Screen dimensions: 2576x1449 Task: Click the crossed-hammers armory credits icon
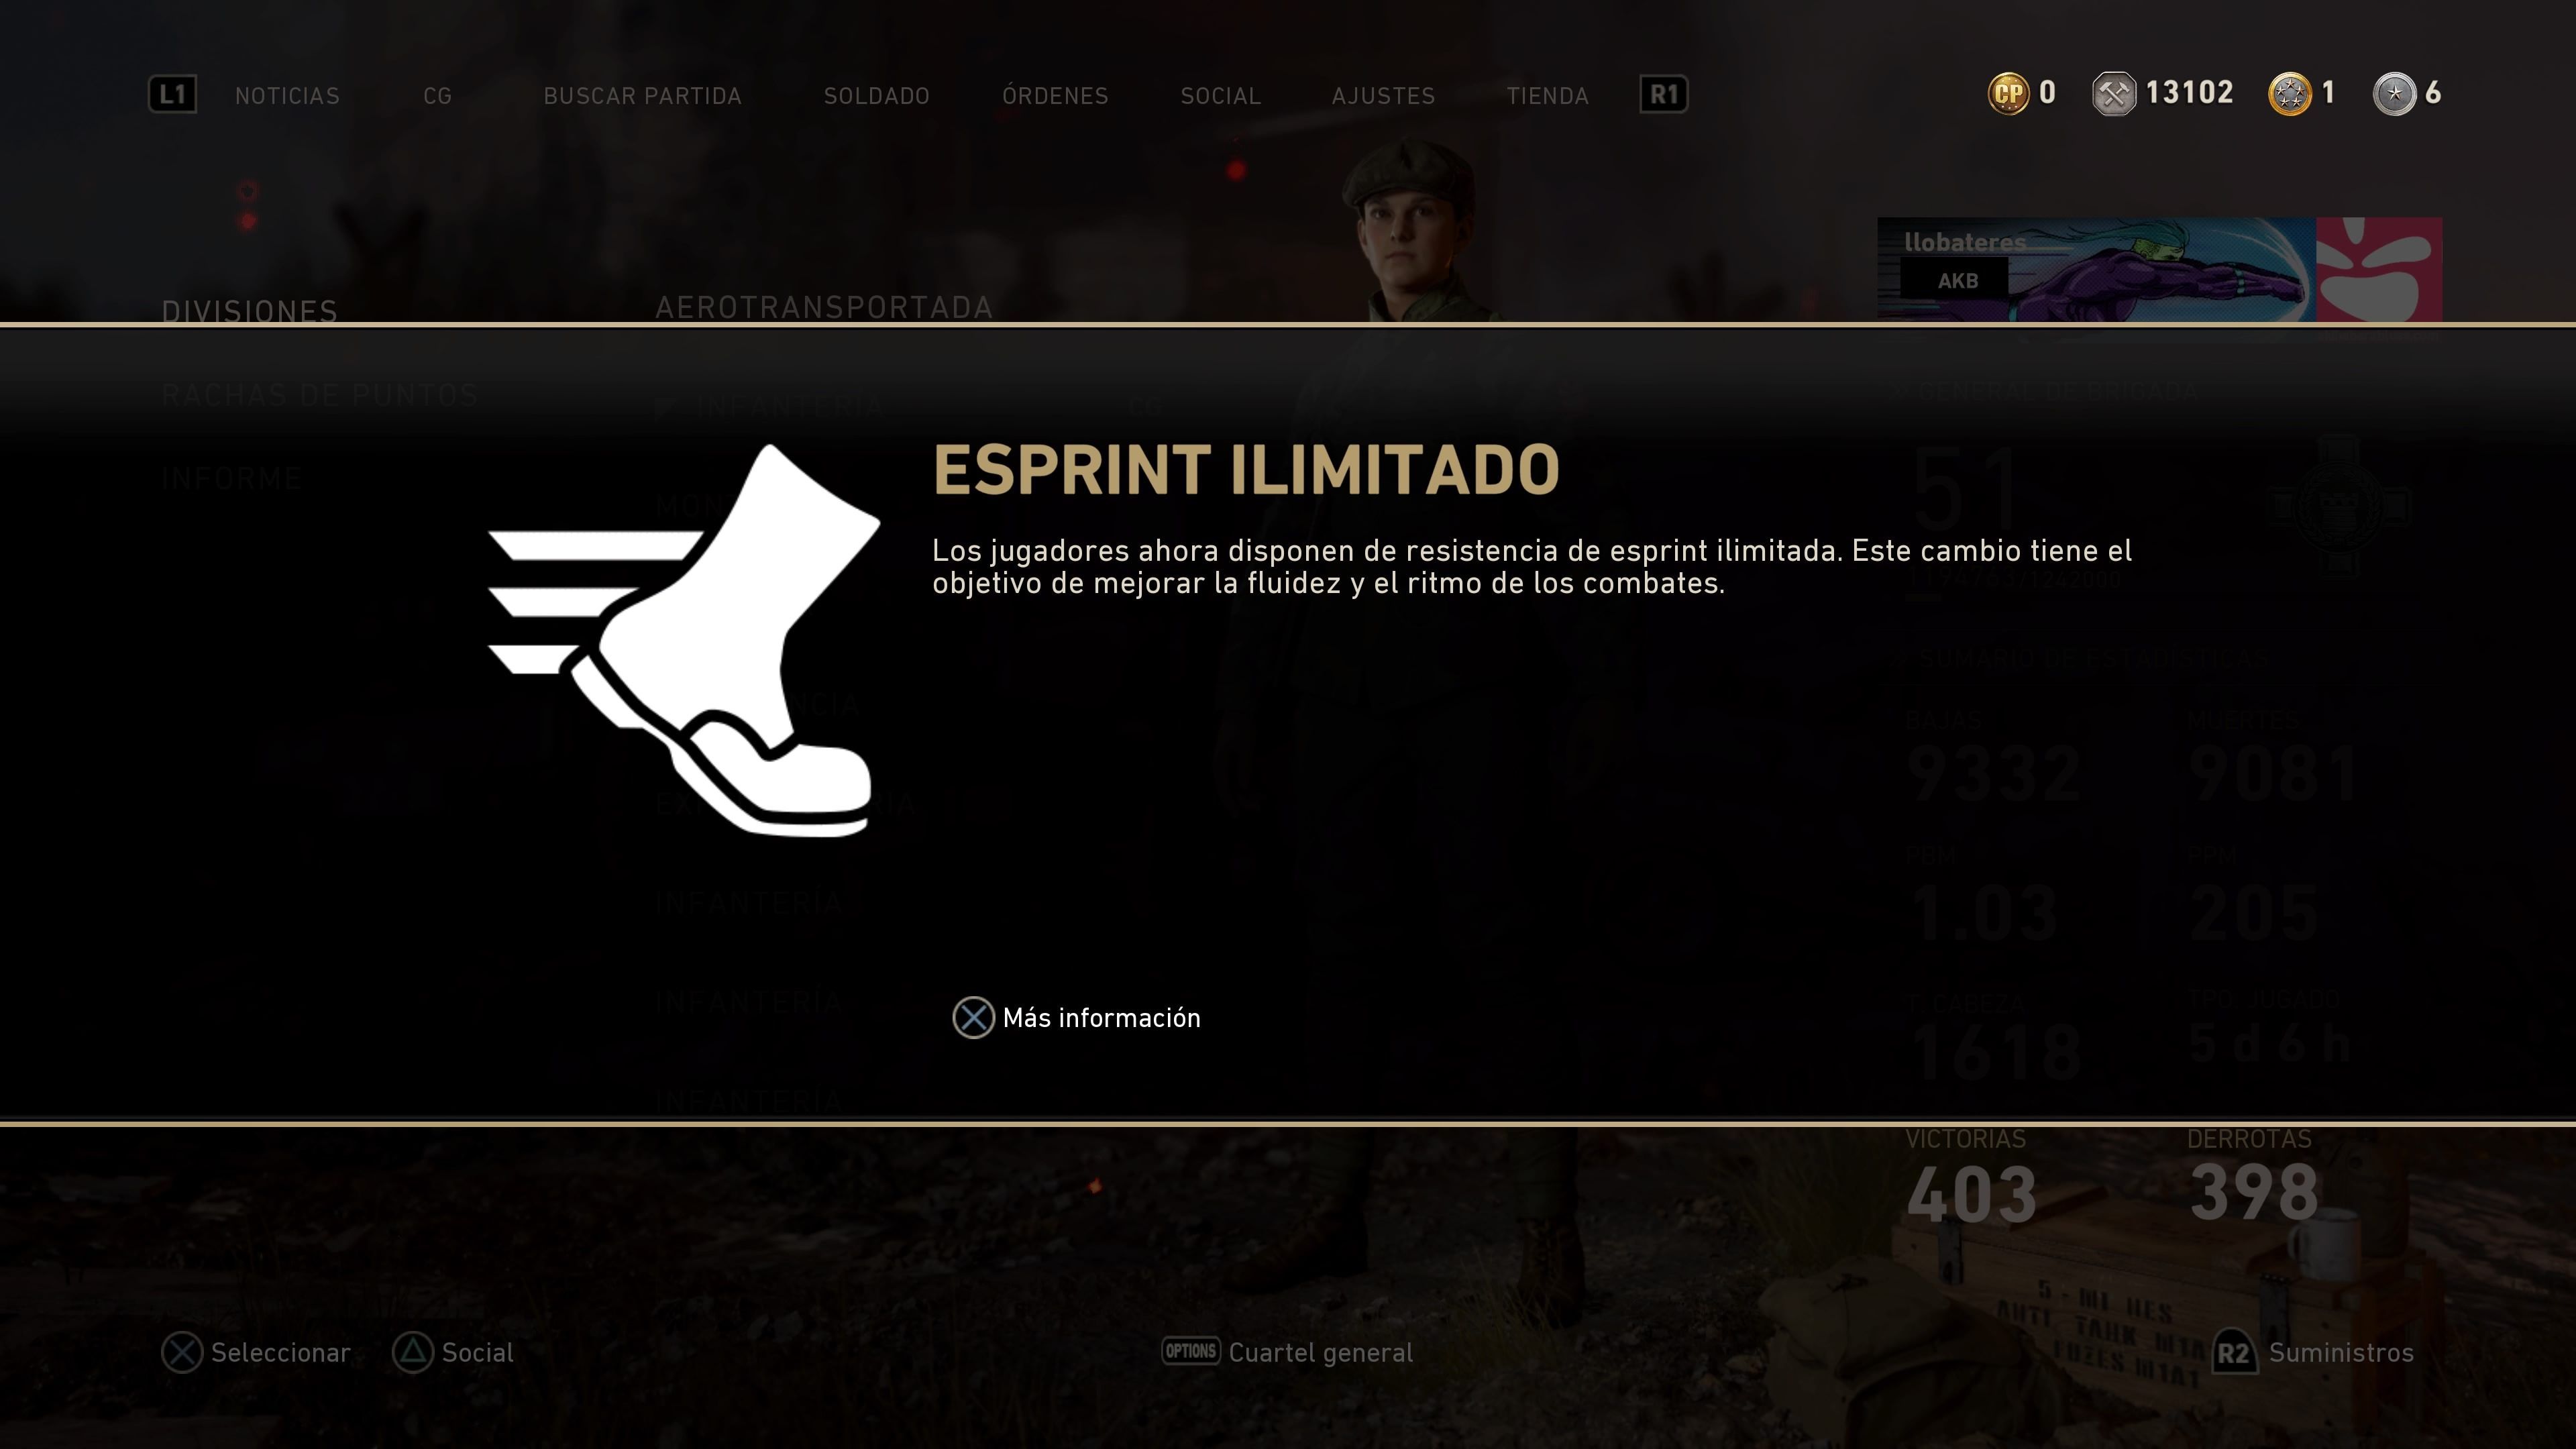2113,94
